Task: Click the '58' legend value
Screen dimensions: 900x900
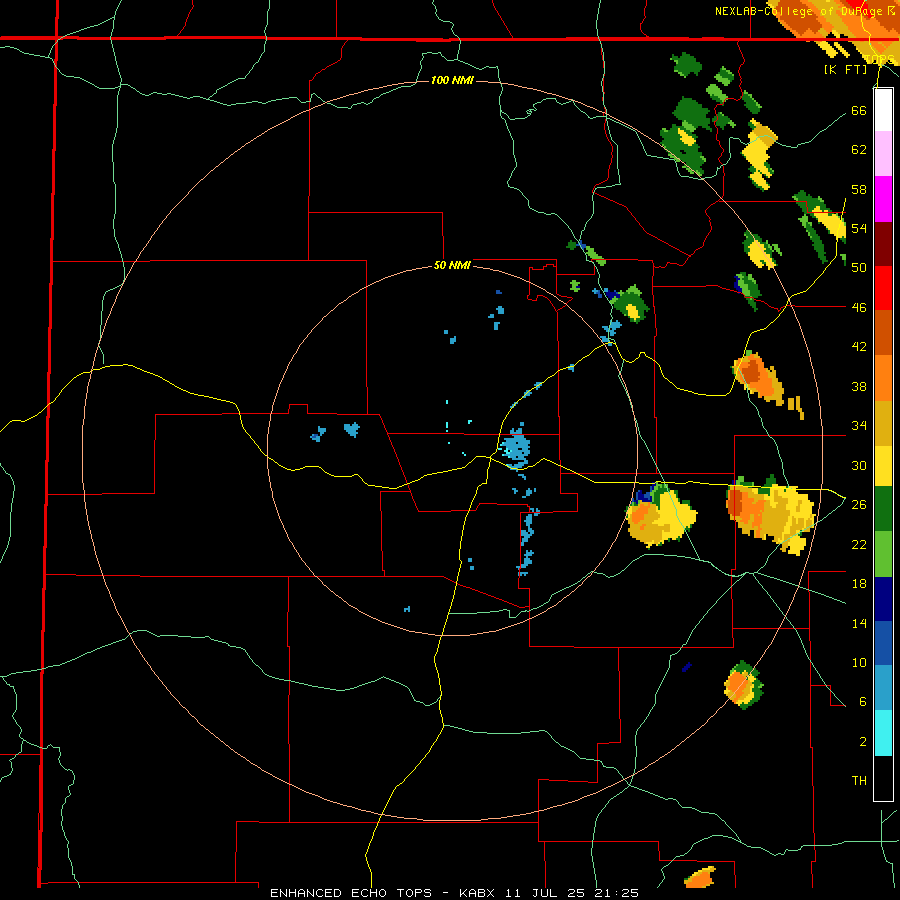Action: coord(859,189)
